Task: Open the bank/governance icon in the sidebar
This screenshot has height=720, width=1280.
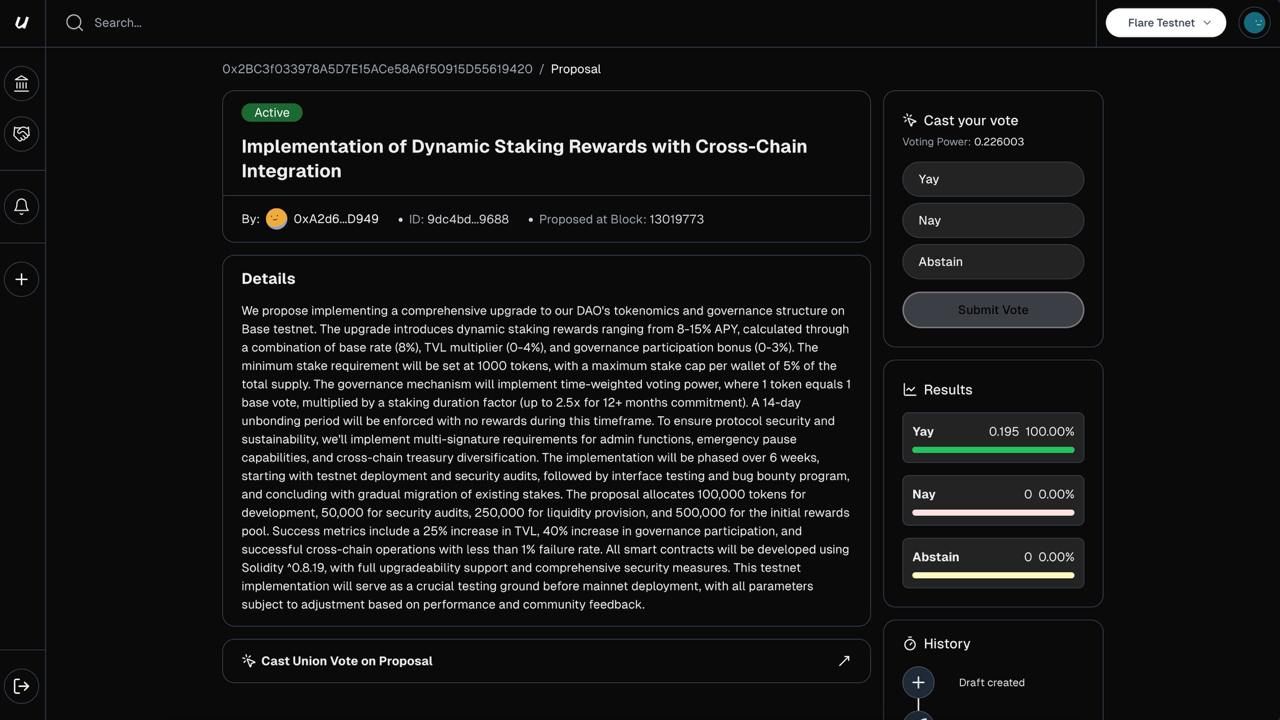Action: click(22, 84)
